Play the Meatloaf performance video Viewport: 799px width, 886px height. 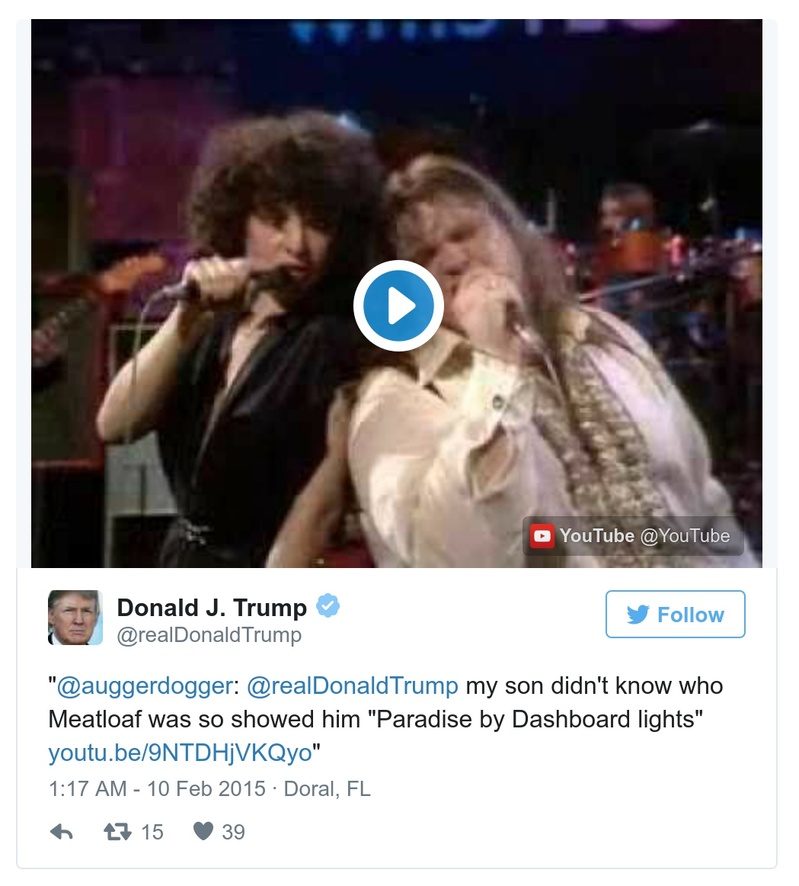coord(399,305)
